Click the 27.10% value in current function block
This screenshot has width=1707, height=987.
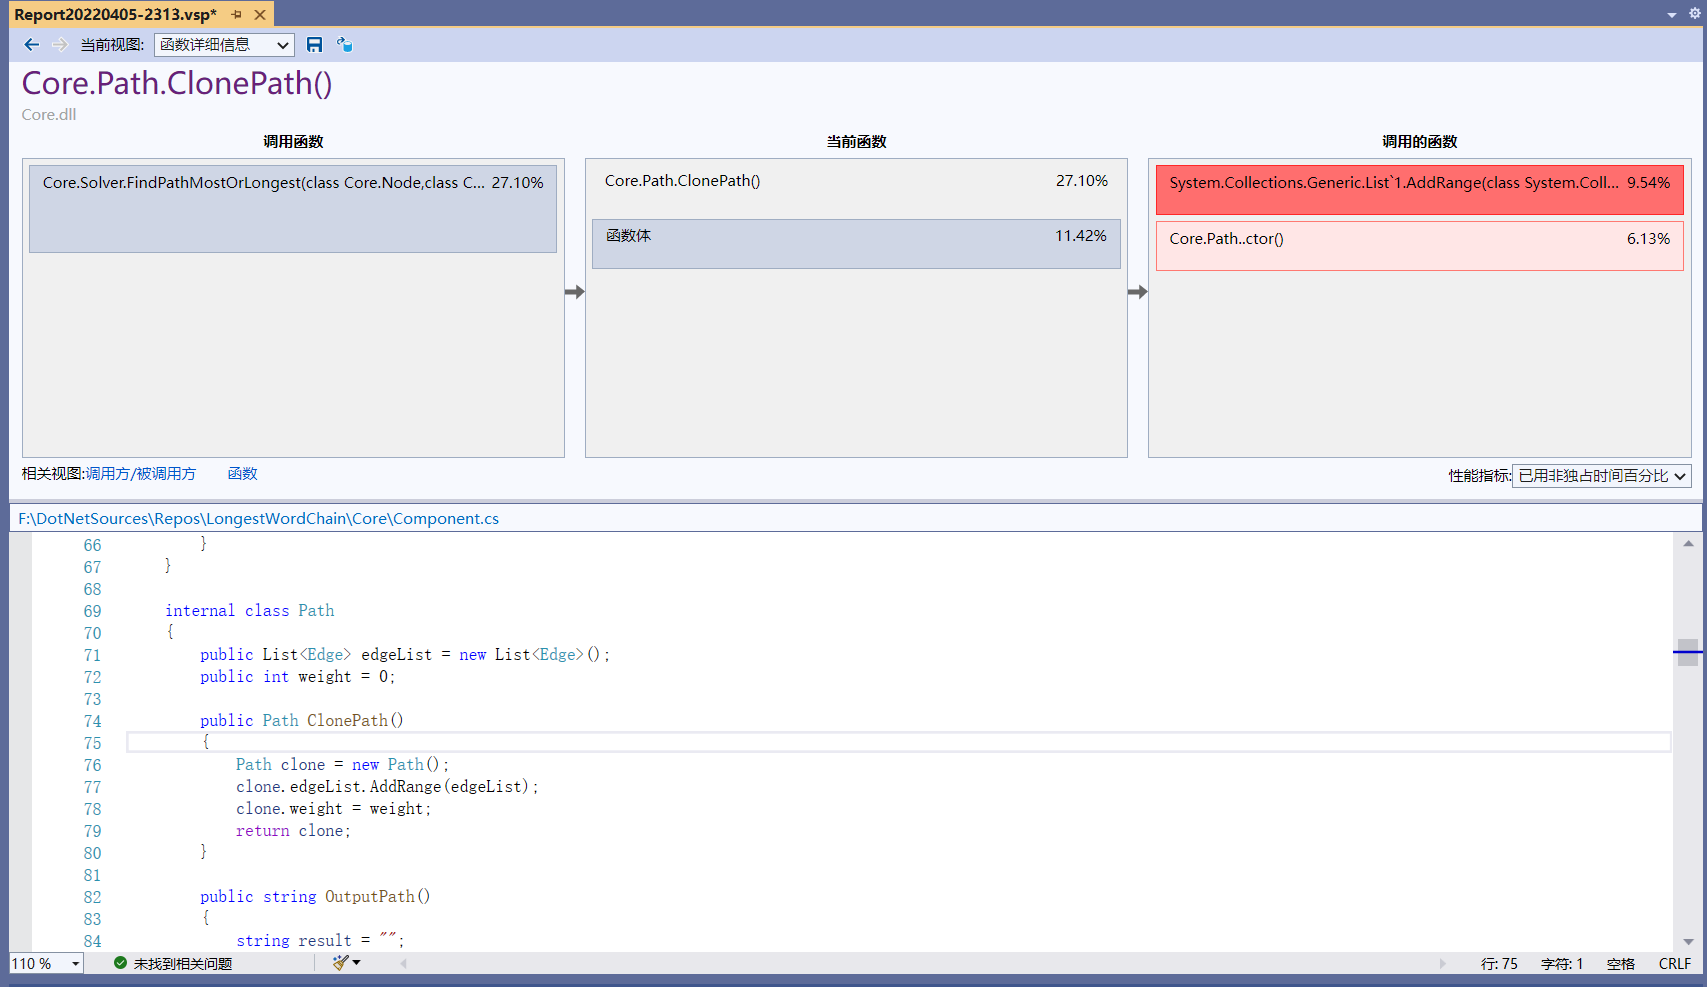point(1082,181)
